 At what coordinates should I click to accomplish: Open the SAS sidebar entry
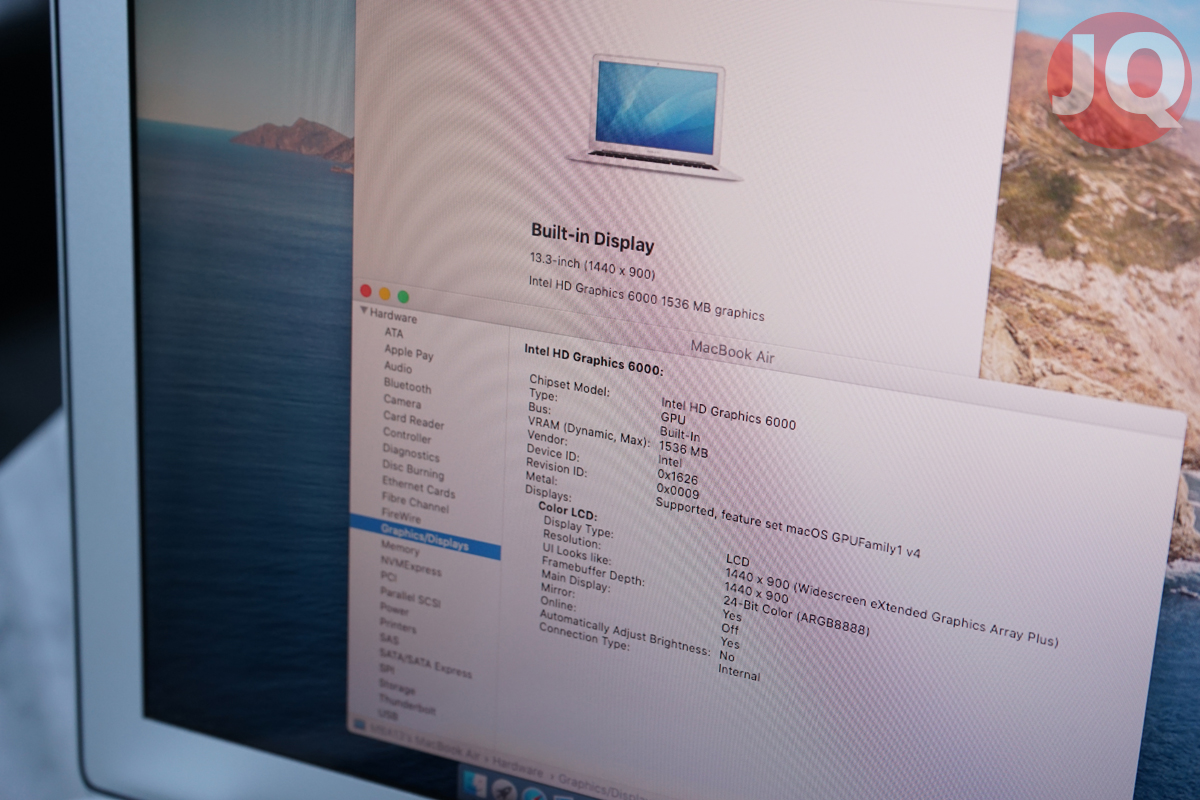tap(388, 639)
